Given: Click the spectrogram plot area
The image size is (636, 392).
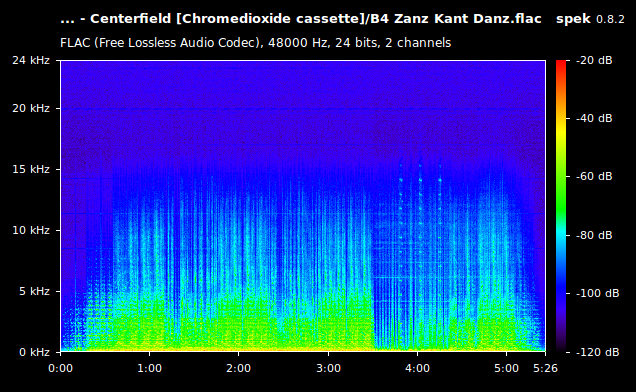Looking at the screenshot, I should (303, 206).
